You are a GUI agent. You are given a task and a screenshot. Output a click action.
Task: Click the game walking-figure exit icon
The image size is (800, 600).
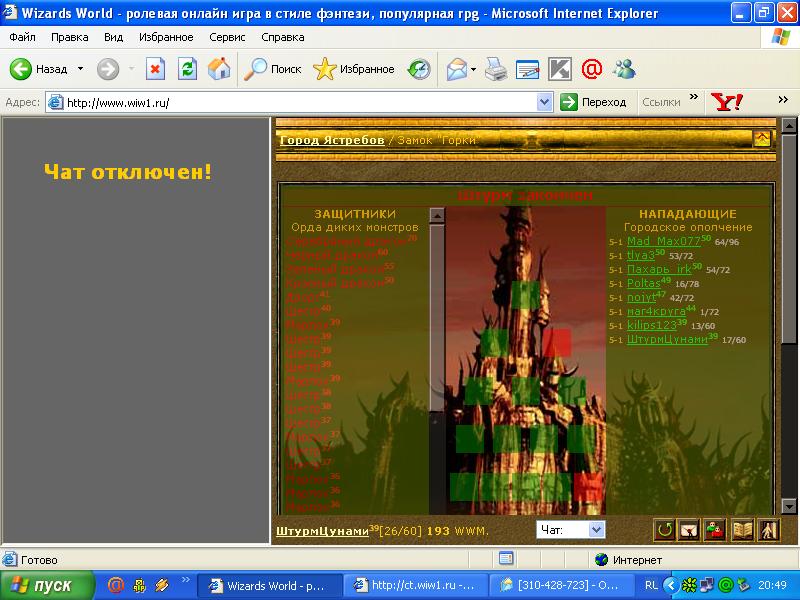point(768,530)
